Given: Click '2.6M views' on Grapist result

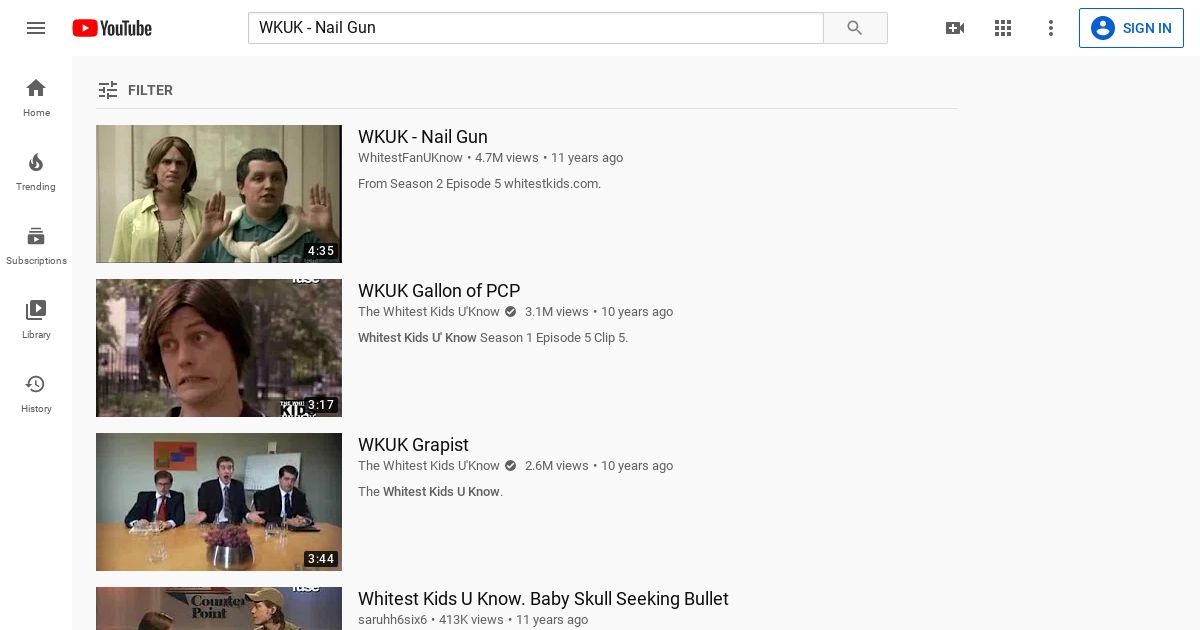Looking at the screenshot, I should point(557,466).
